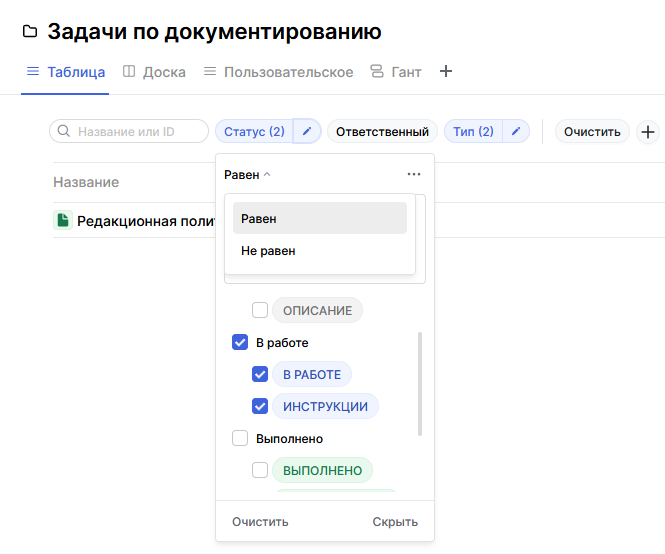665x554 pixels.
Task: Open the Ответственный filter dropdown
Action: tap(382, 132)
